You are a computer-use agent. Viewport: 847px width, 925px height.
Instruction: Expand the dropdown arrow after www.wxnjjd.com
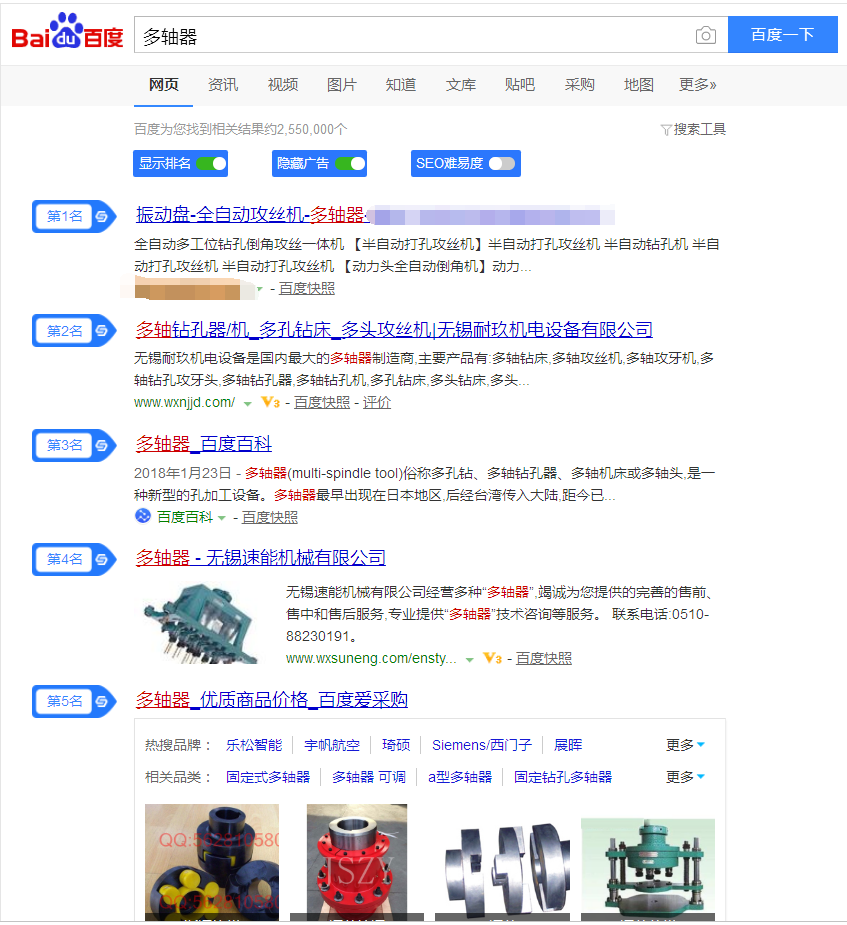(x=248, y=404)
